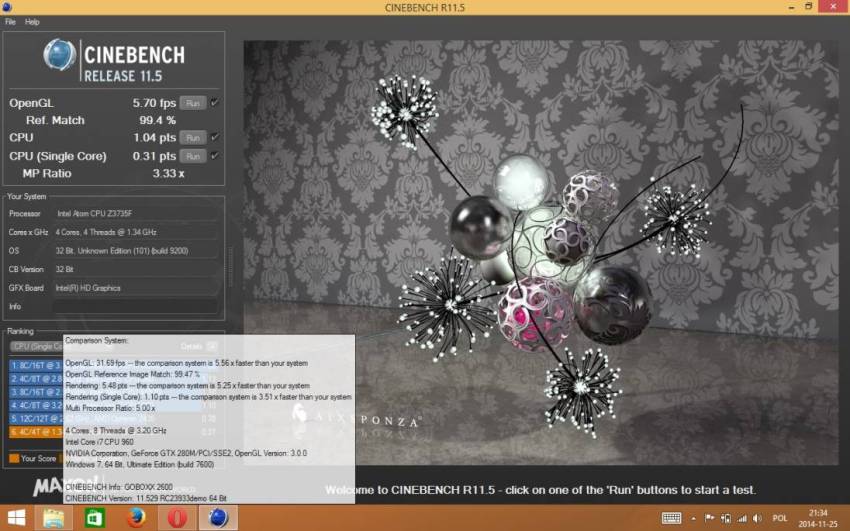Screen dimensions: 850x531
Task: Open the Action Center flag icon
Action: (x=709, y=518)
